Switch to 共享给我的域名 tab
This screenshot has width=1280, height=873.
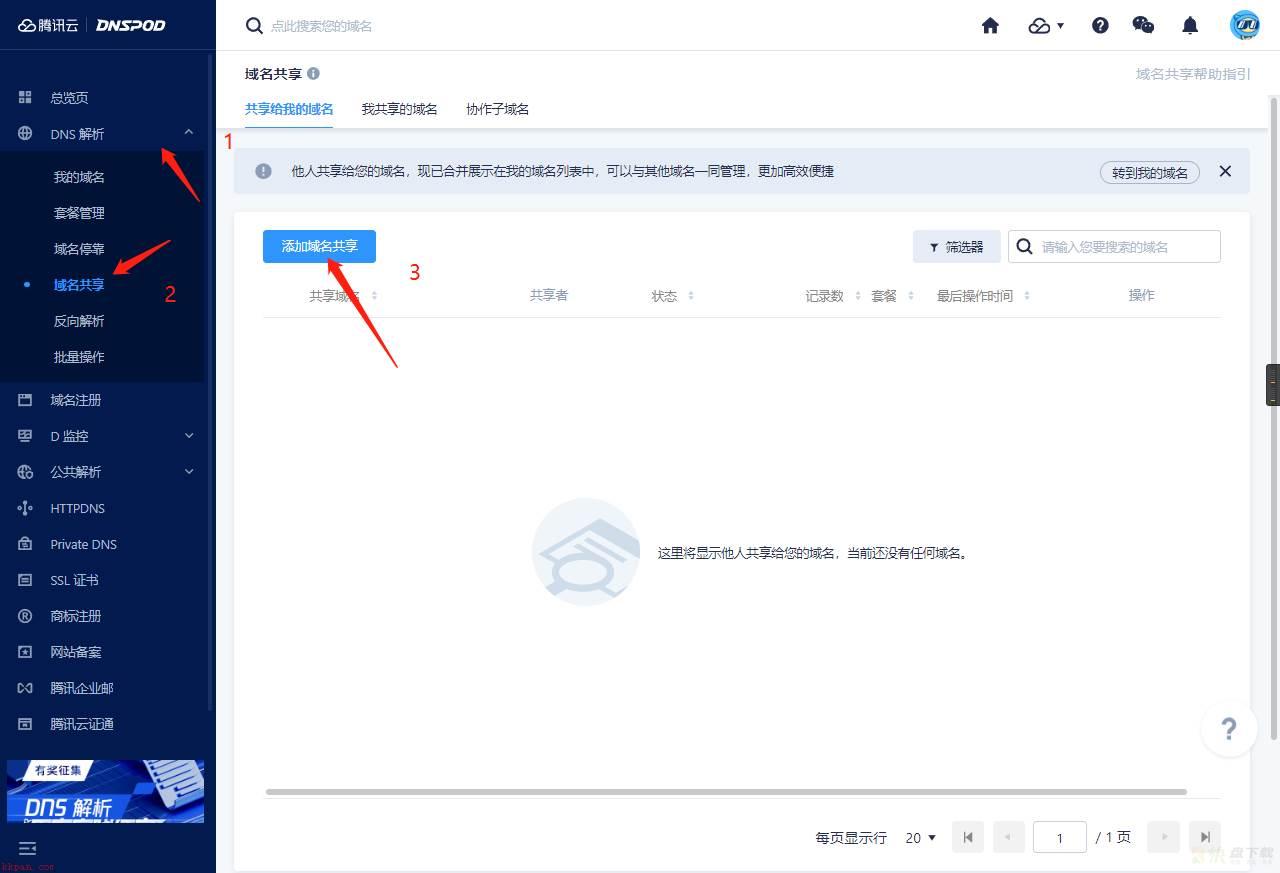pyautogui.click(x=289, y=109)
